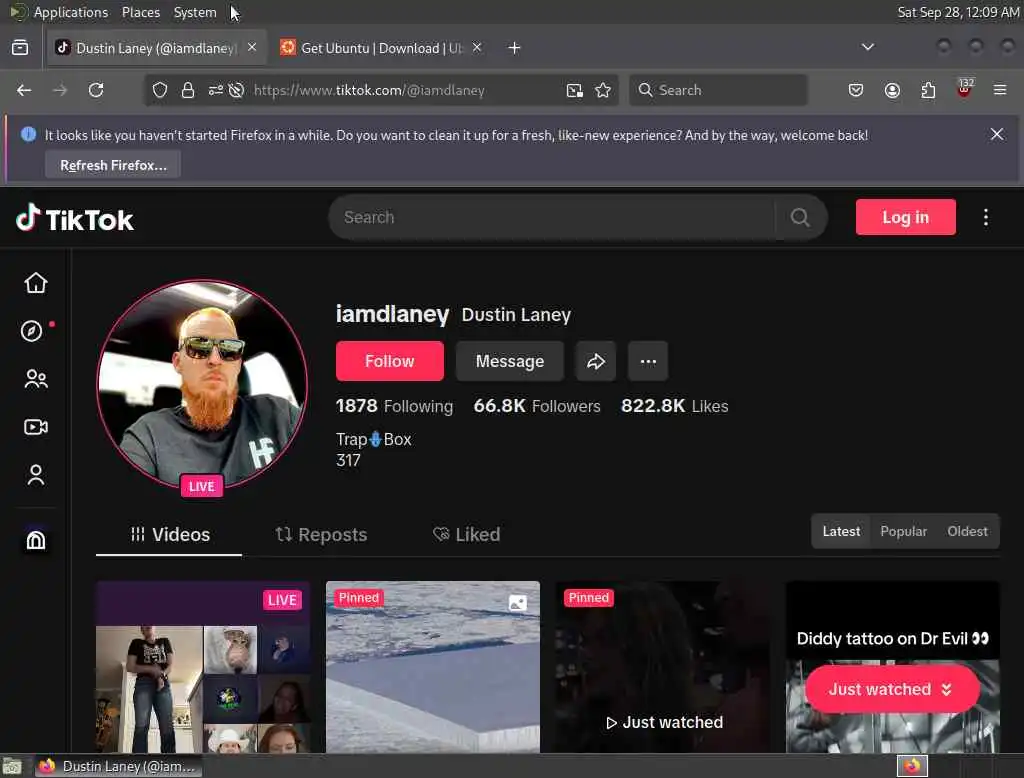Open the LIVE profile avatar

[202, 383]
